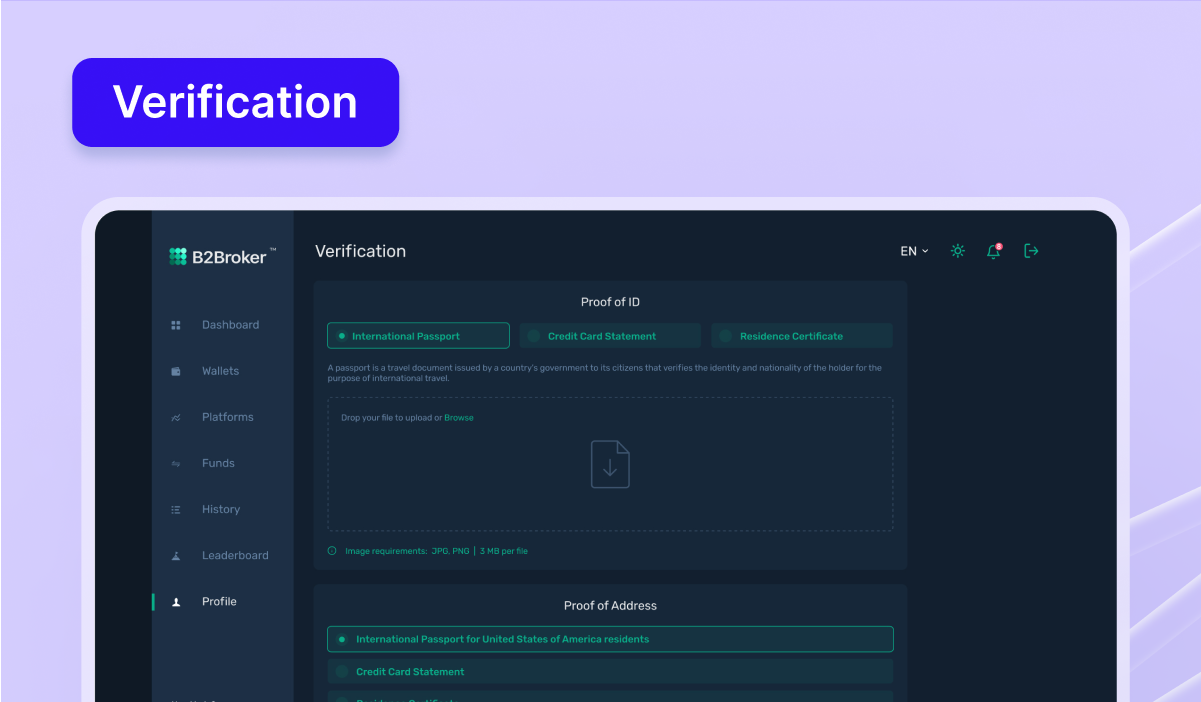Select International Passport for United States residents

(x=610, y=639)
